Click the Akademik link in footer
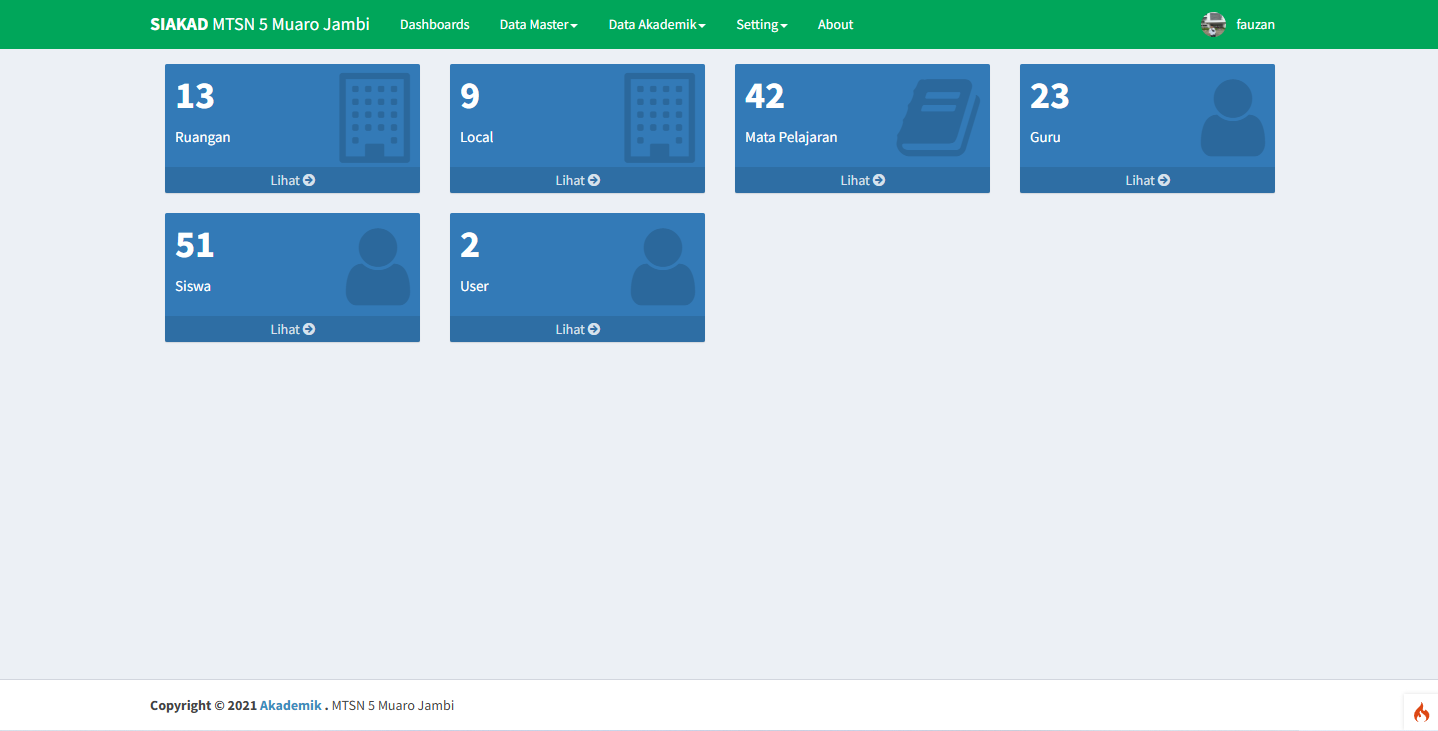This screenshot has height=731, width=1438. 290,705
